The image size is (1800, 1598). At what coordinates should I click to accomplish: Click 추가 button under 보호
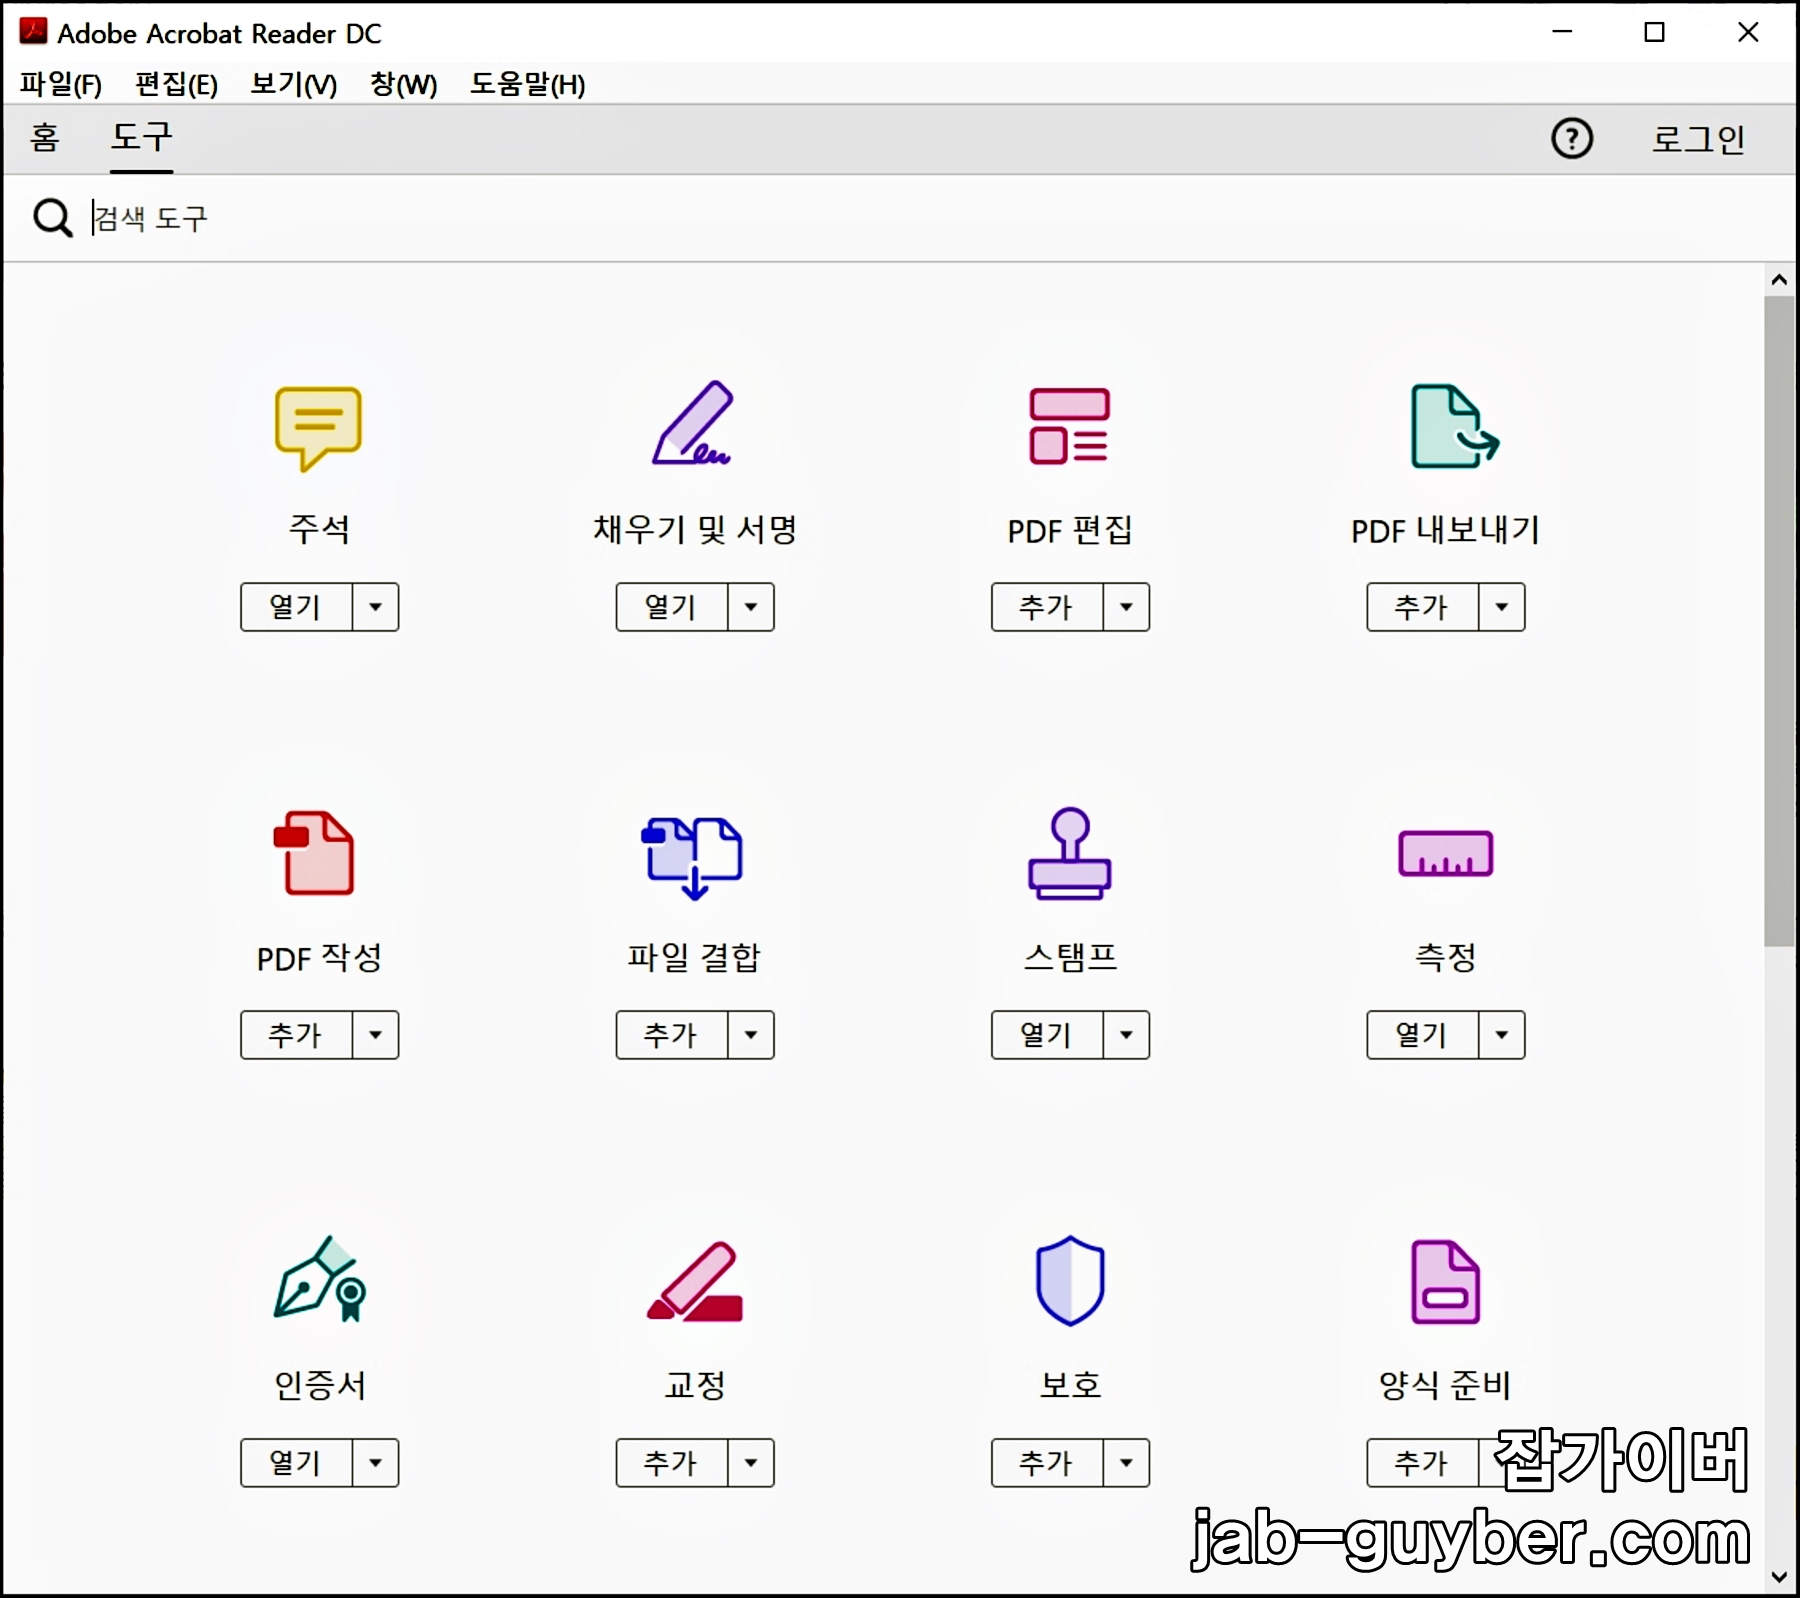pos(1047,1463)
